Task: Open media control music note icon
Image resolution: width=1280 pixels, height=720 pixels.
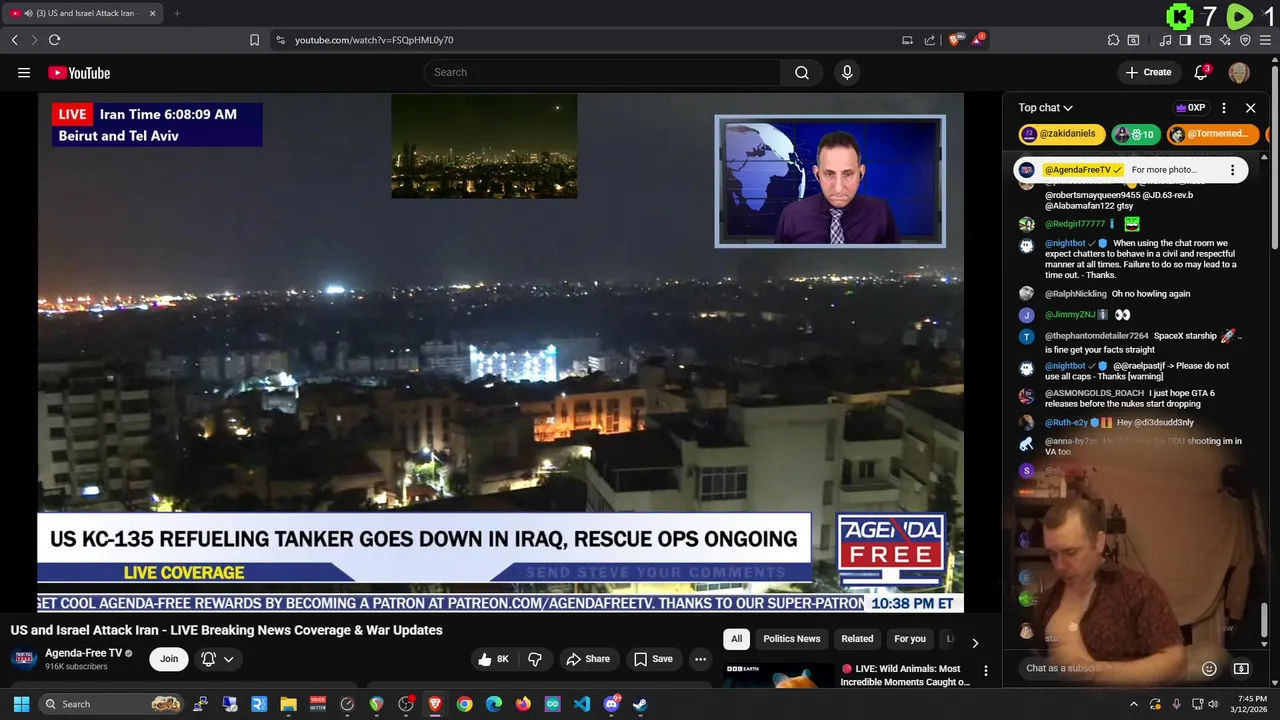Action: (1165, 40)
